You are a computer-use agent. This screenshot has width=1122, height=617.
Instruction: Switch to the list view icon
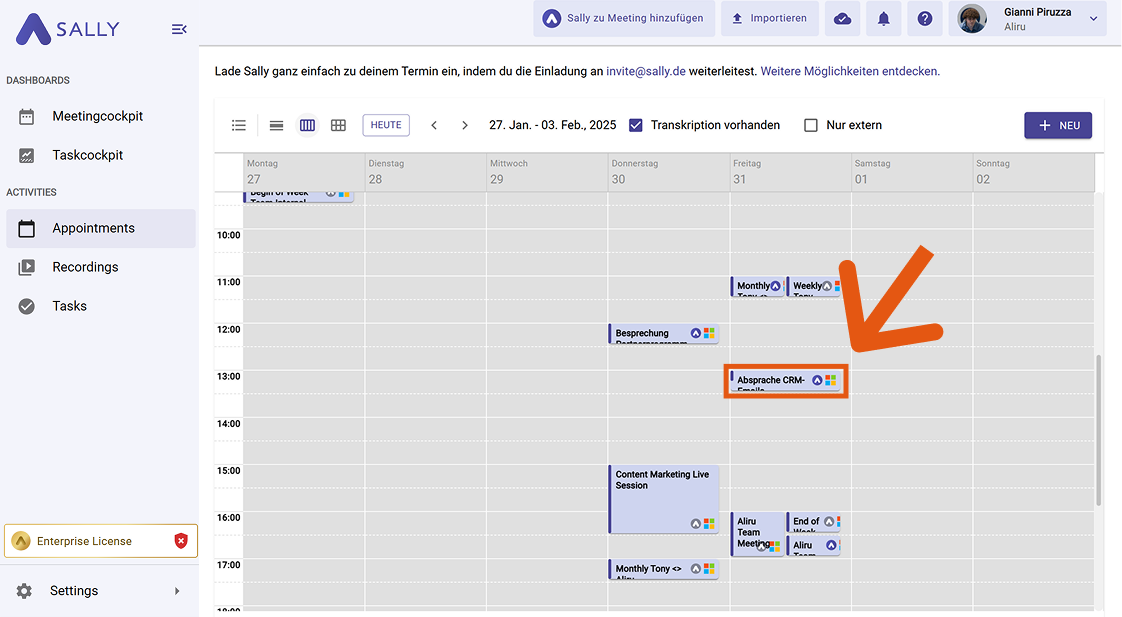coord(239,125)
